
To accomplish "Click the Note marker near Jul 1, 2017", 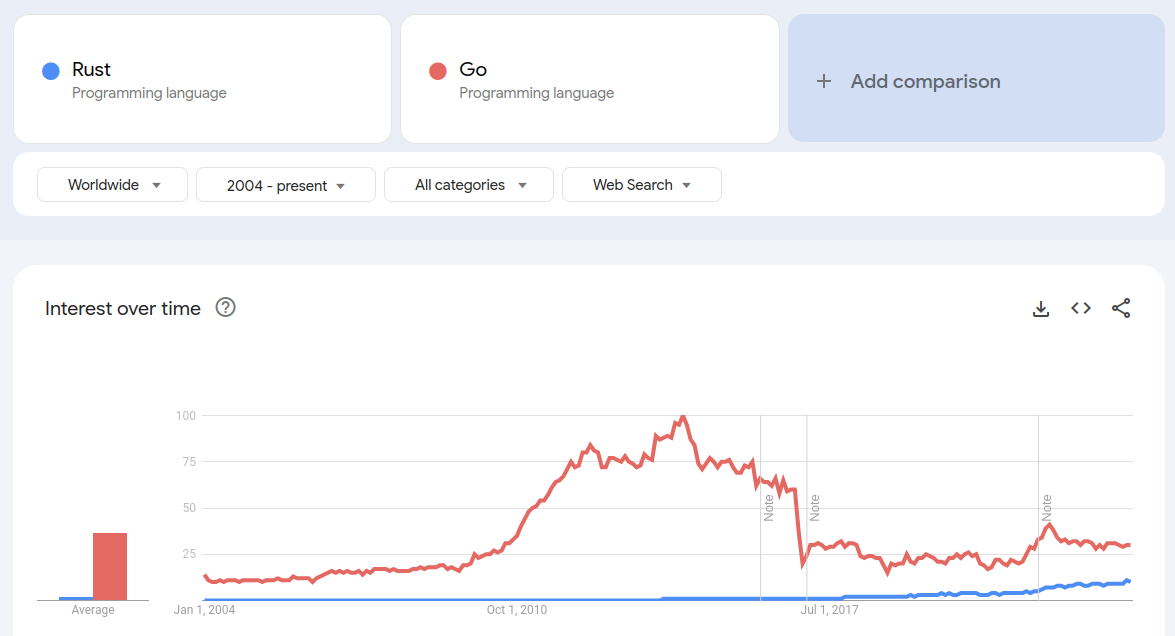I will [815, 508].
